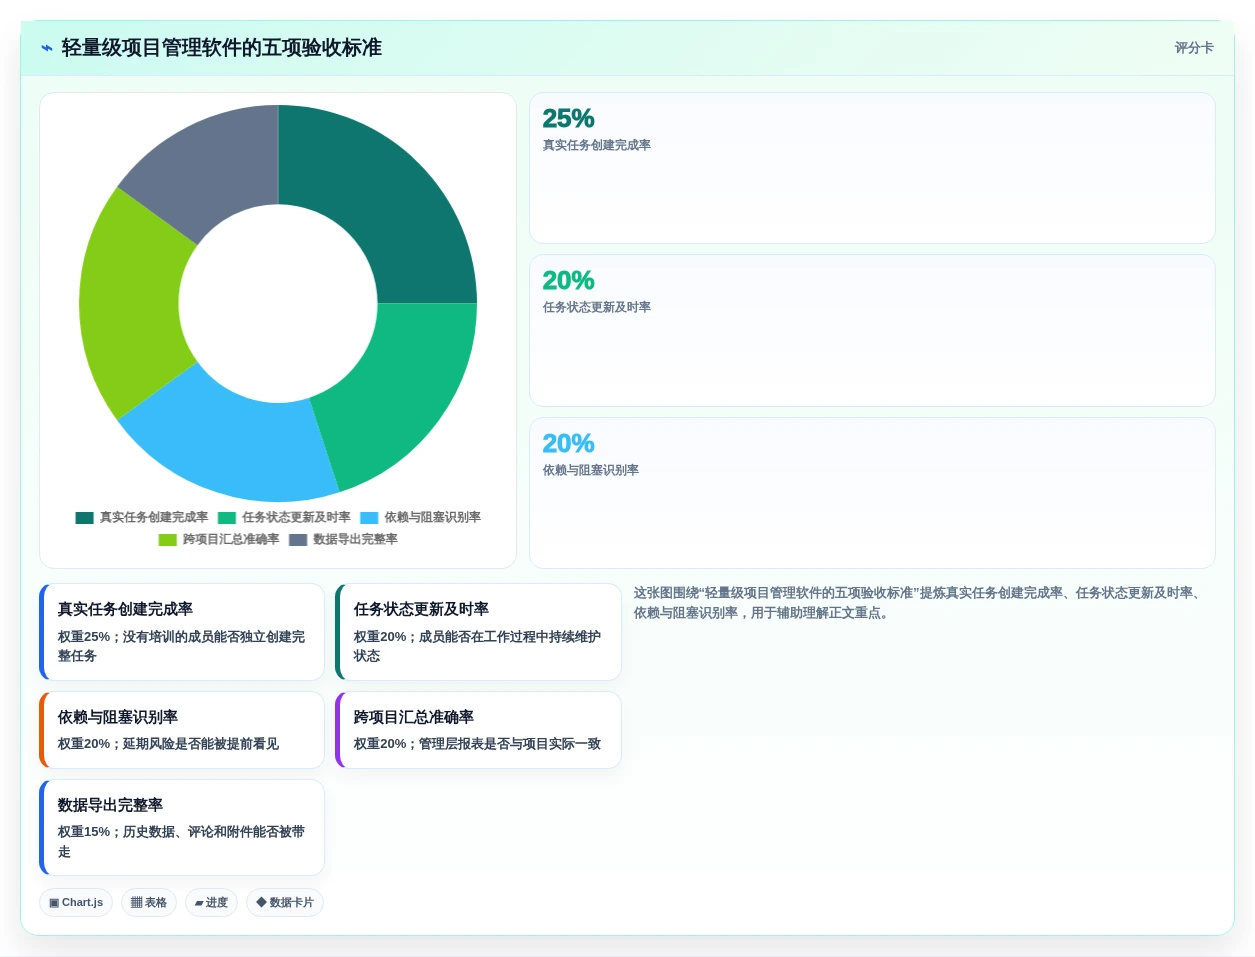Select the 20% 依赖与阻塞识别率 data card

coord(872,493)
